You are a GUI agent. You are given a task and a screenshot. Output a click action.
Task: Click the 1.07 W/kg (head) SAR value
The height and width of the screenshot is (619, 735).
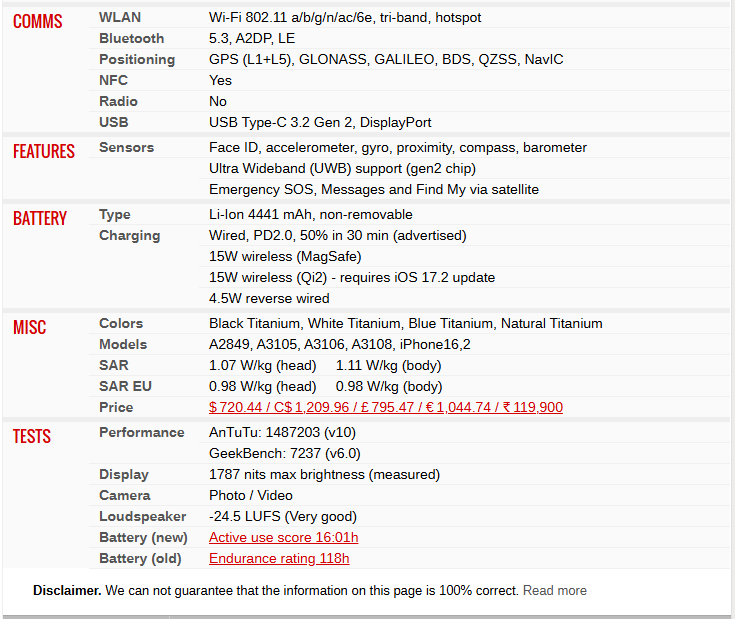[x=262, y=365]
